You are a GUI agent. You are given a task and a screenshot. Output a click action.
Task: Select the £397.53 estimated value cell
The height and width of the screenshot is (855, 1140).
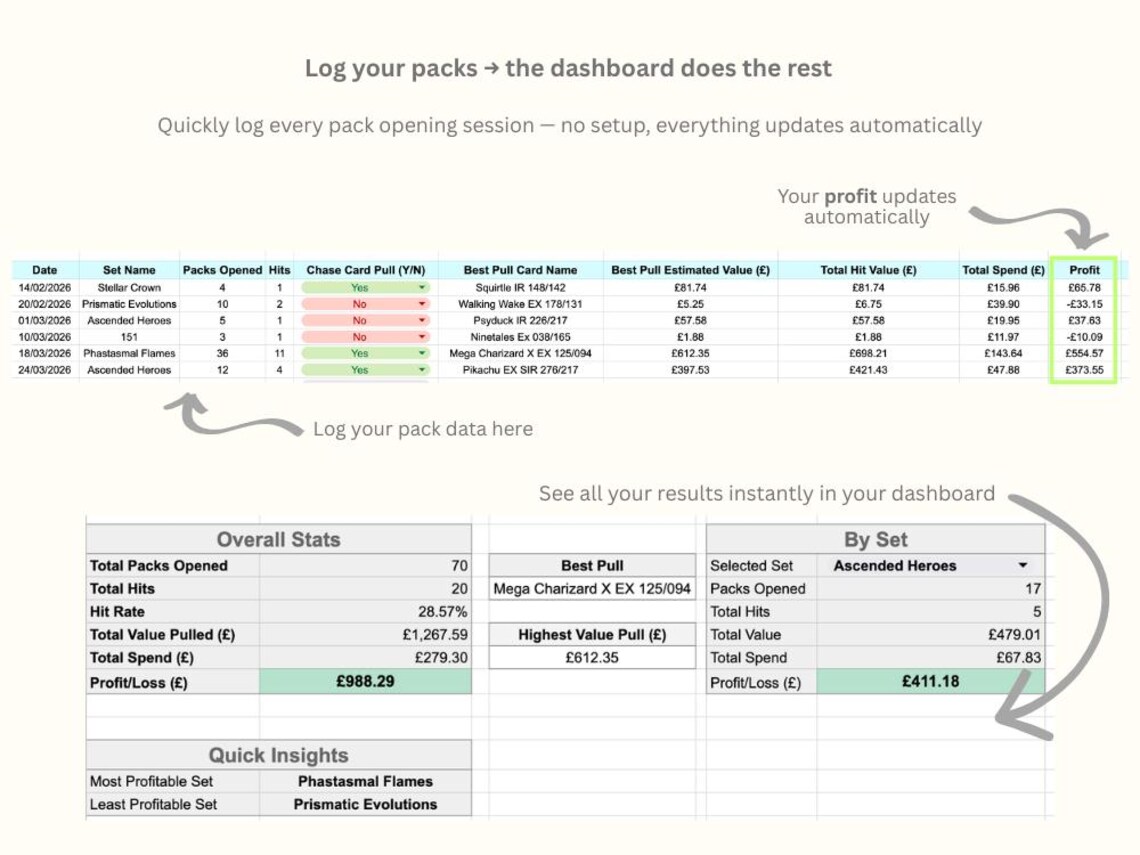pos(690,370)
